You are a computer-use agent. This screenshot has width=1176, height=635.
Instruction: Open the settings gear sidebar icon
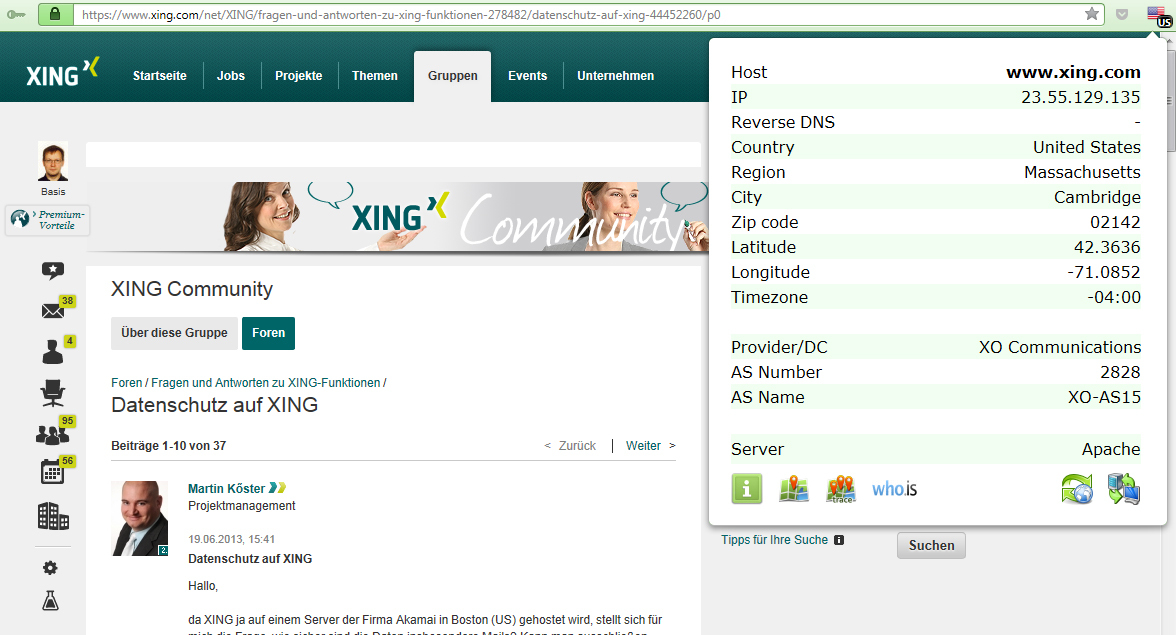click(50, 568)
